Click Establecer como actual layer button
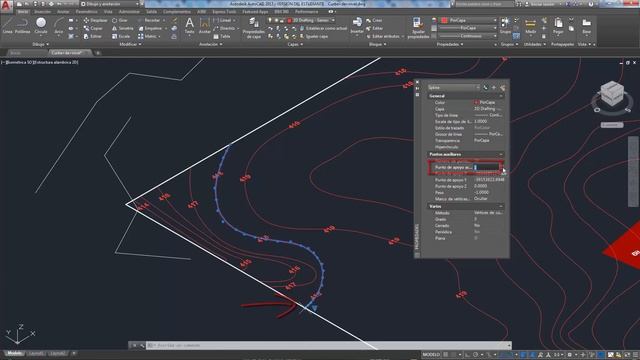 pyautogui.click(x=323, y=28)
